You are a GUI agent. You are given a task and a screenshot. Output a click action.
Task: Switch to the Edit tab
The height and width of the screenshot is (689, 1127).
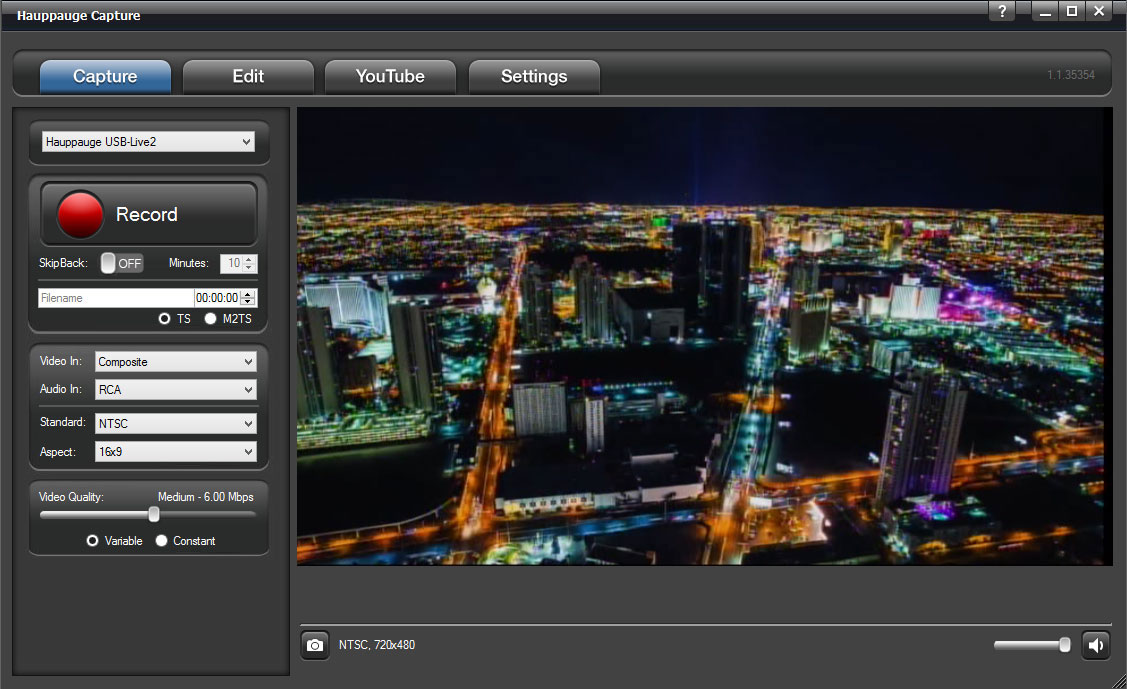click(x=248, y=77)
